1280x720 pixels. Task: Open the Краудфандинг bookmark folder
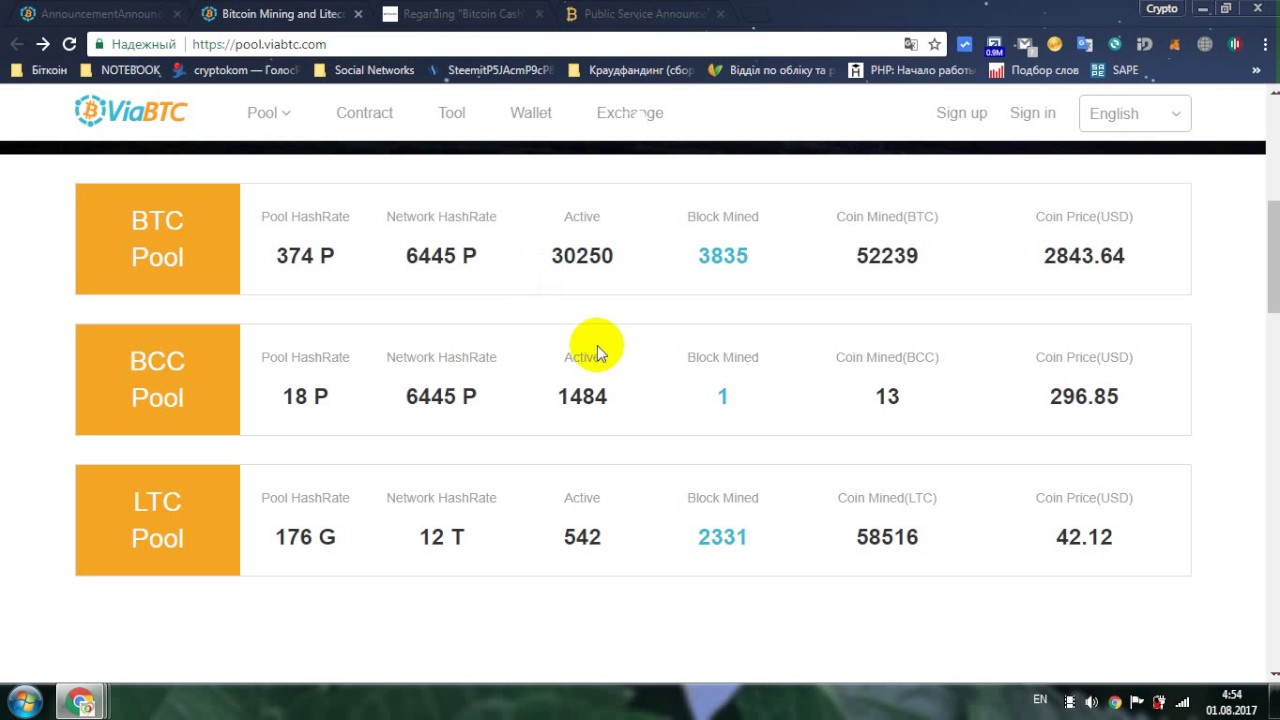(630, 70)
